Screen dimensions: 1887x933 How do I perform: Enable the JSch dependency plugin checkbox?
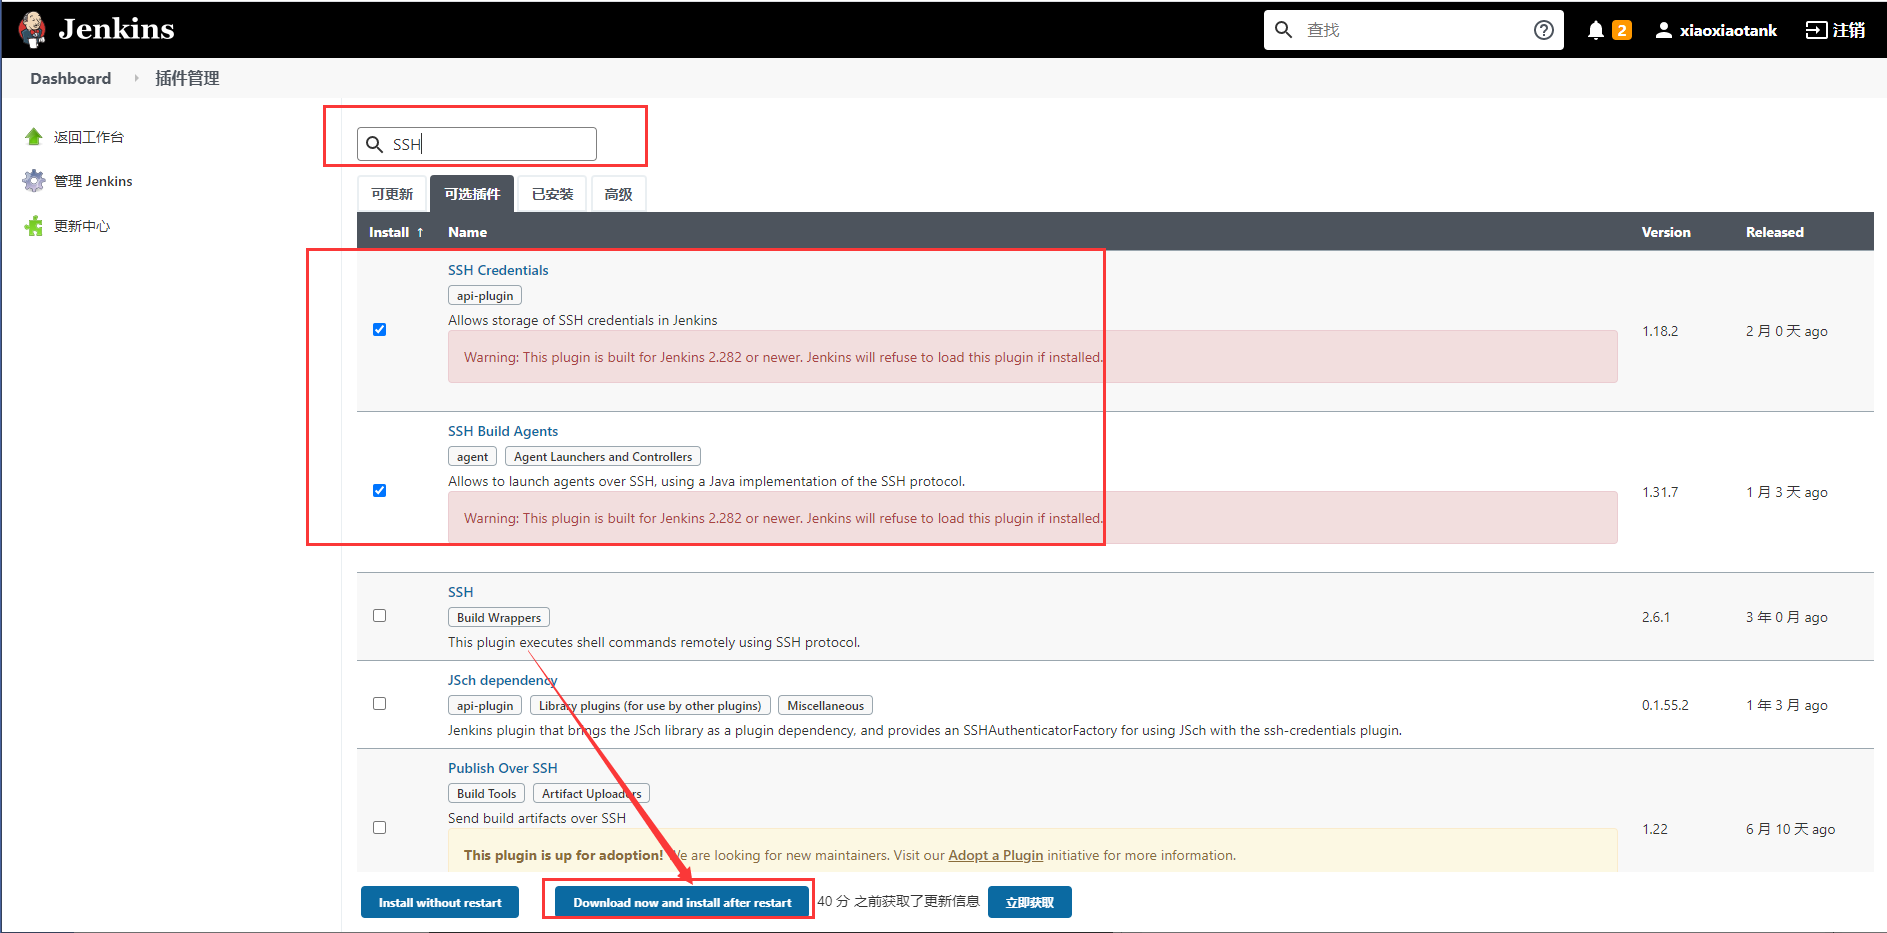379,703
